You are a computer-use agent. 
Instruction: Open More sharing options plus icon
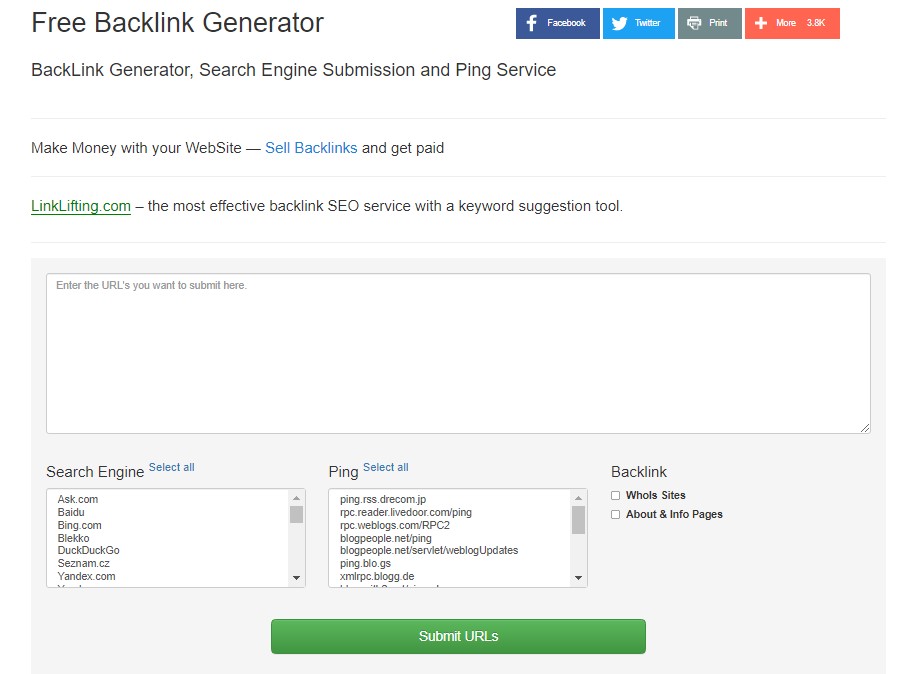pos(761,23)
